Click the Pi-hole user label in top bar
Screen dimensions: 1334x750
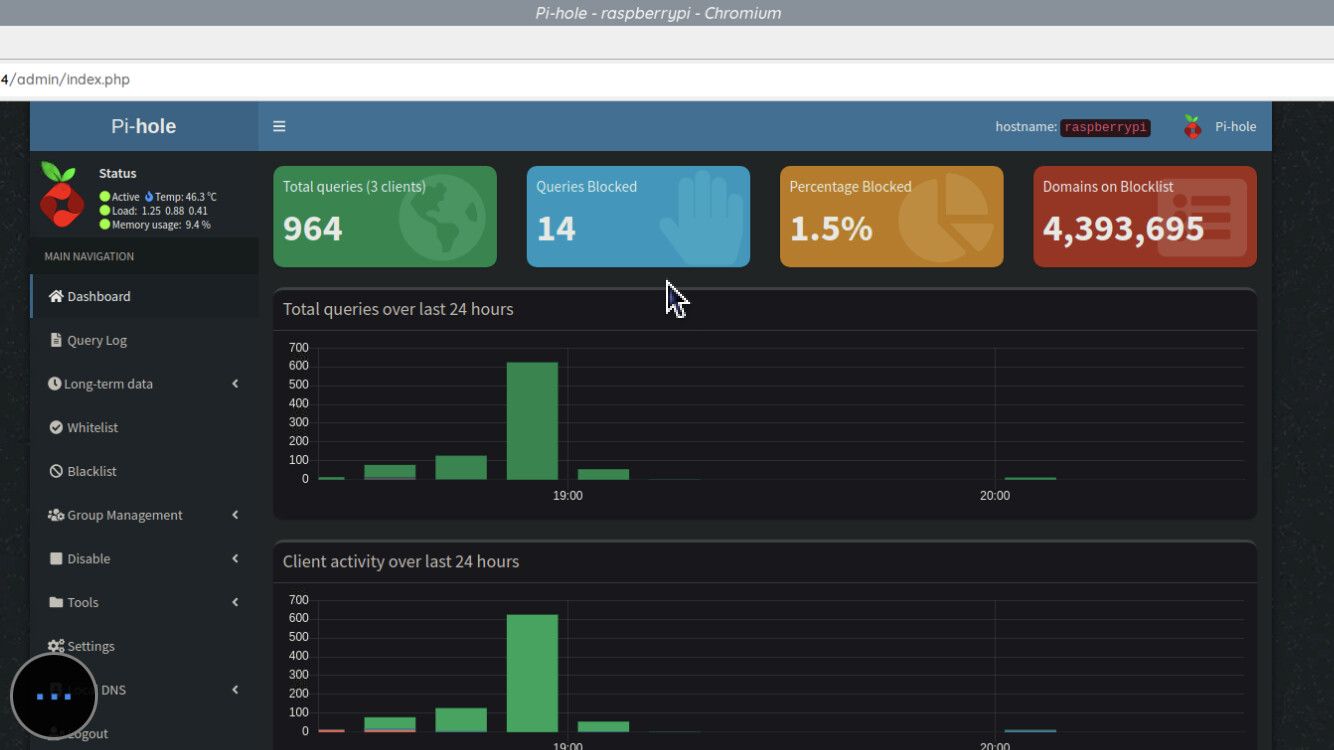(x=1236, y=127)
